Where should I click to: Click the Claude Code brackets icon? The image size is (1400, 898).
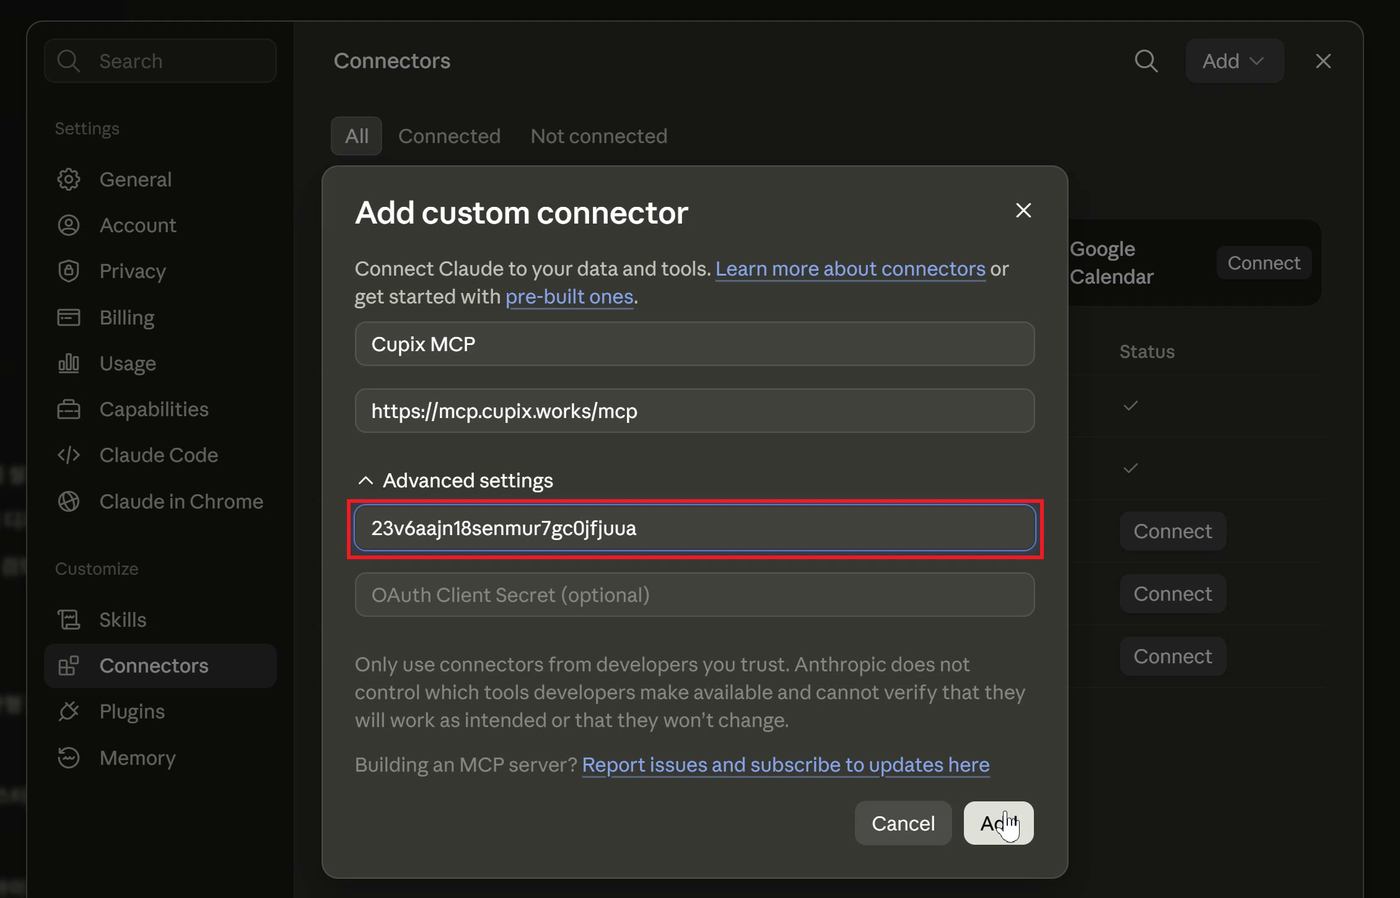click(69, 455)
